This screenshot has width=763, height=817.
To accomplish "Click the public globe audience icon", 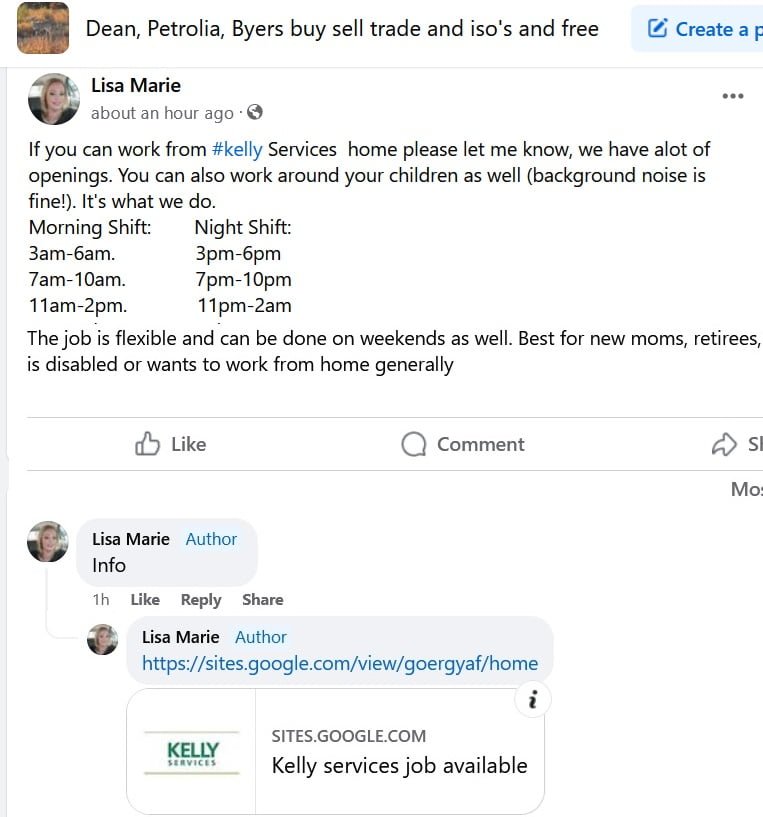I will point(255,113).
